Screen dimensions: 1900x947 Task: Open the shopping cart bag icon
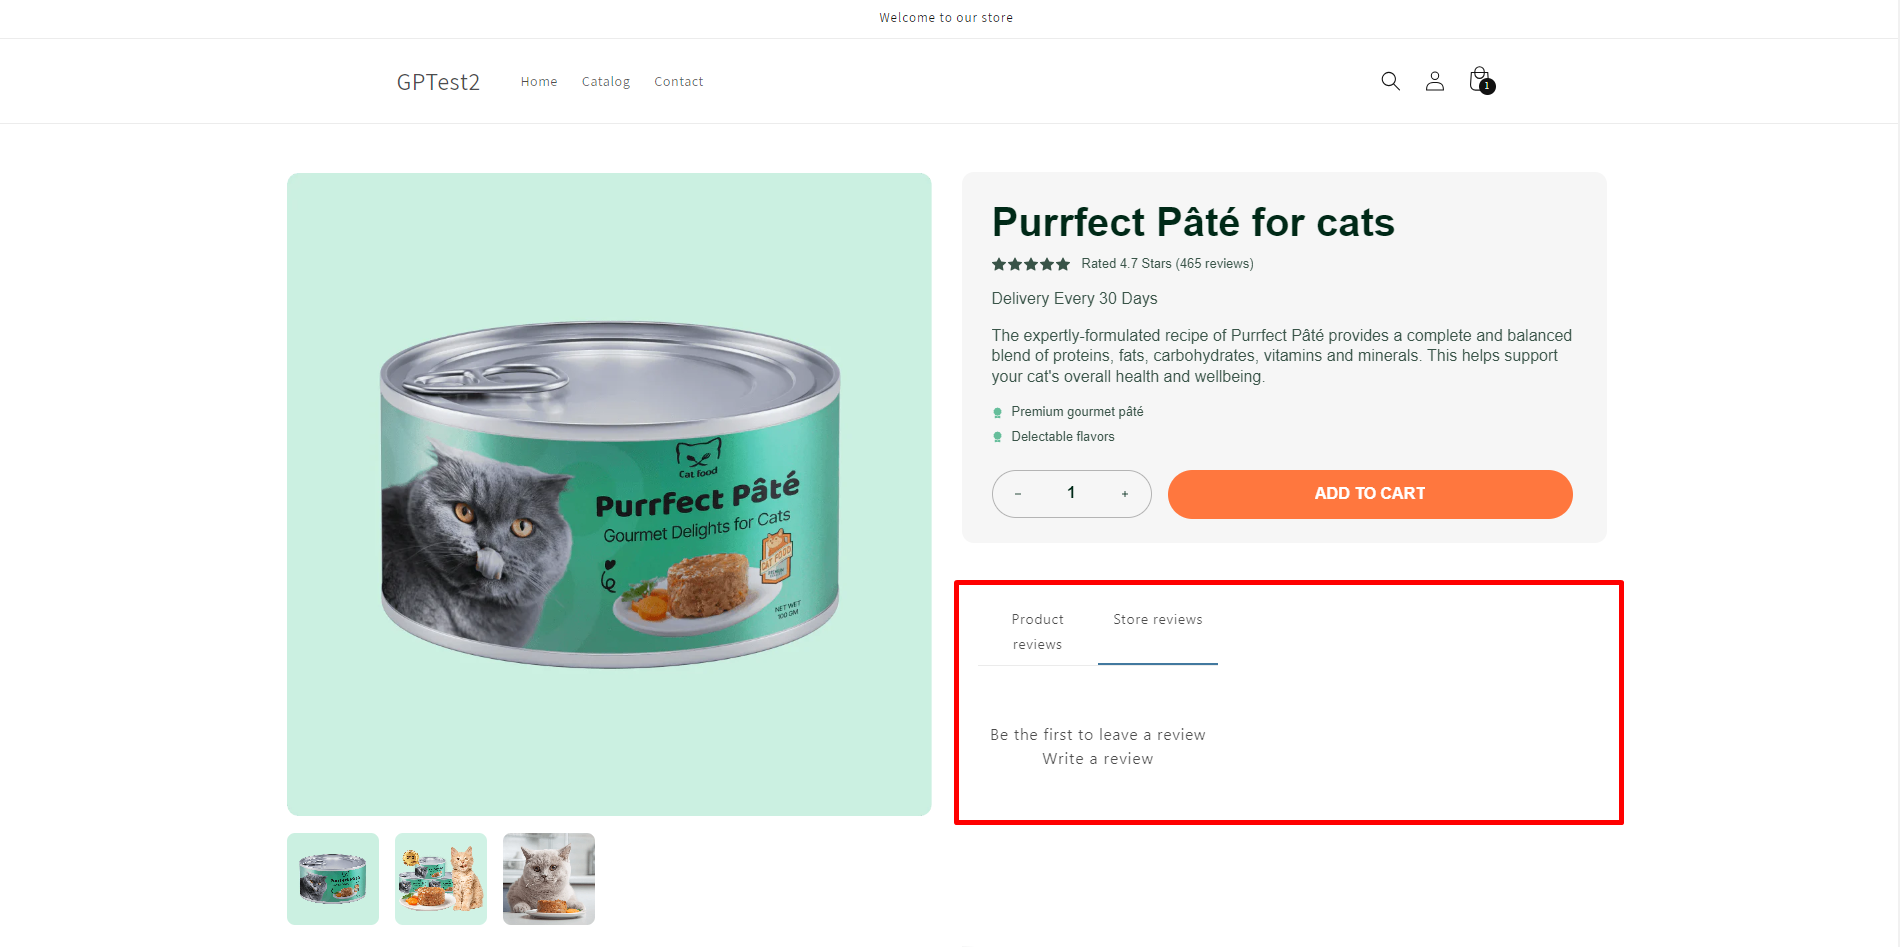(1479, 80)
